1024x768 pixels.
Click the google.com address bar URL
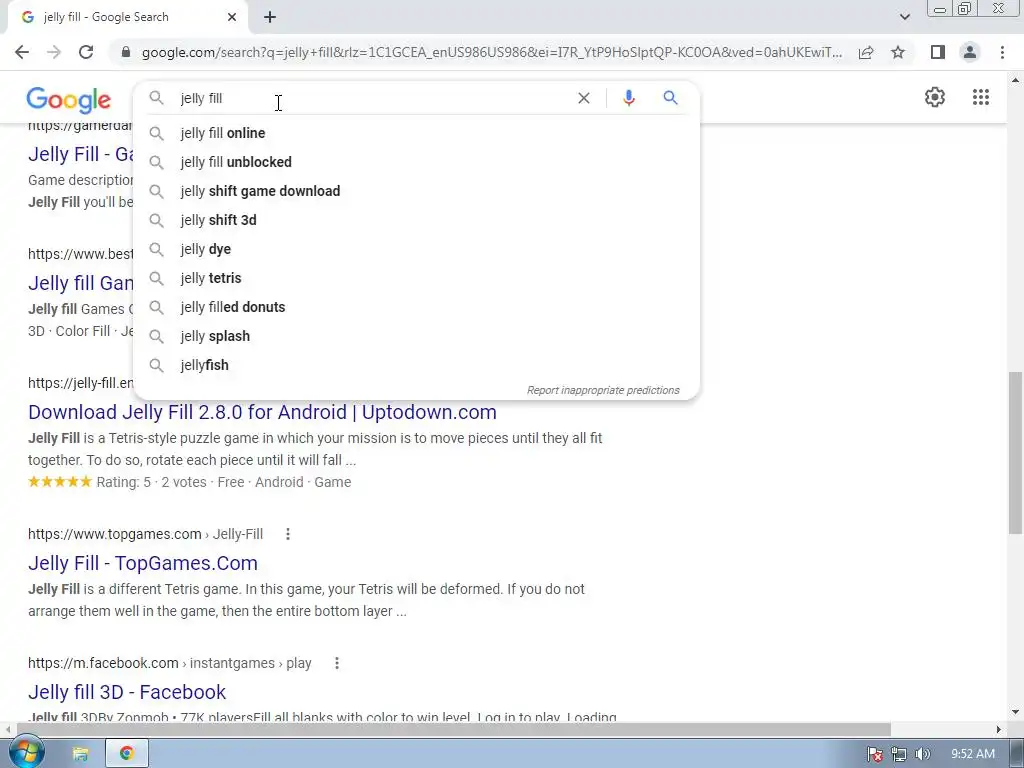[x=491, y=52]
